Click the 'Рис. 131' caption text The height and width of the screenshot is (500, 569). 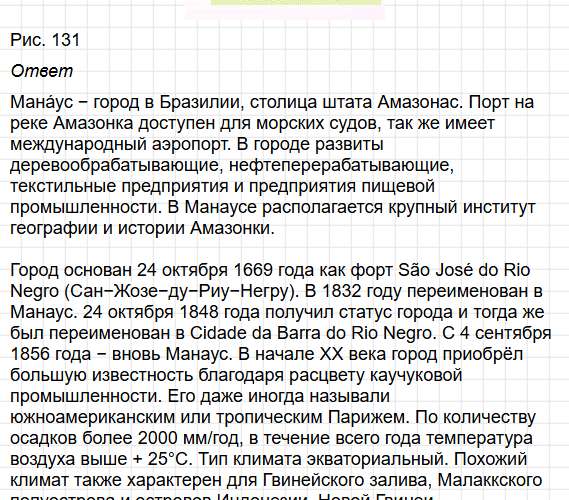45,40
